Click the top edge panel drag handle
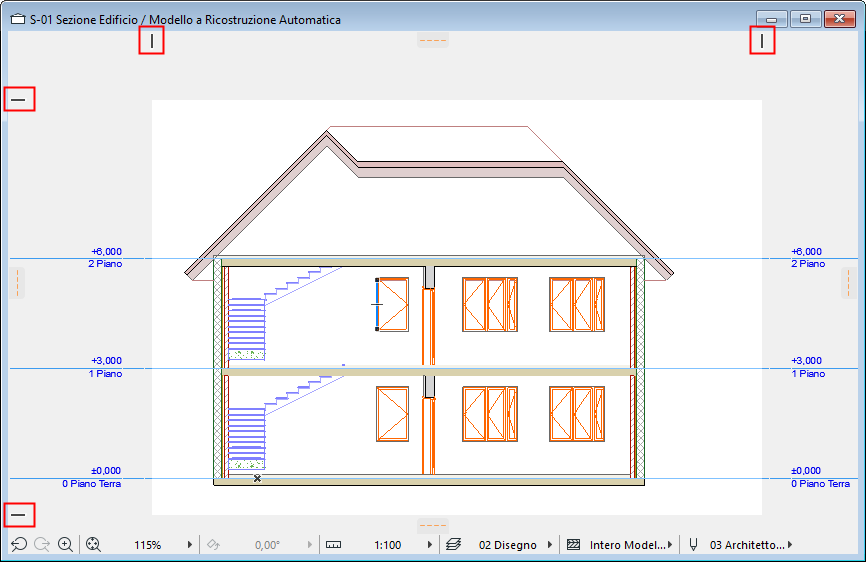Screen dimensions: 866x562 [432, 40]
